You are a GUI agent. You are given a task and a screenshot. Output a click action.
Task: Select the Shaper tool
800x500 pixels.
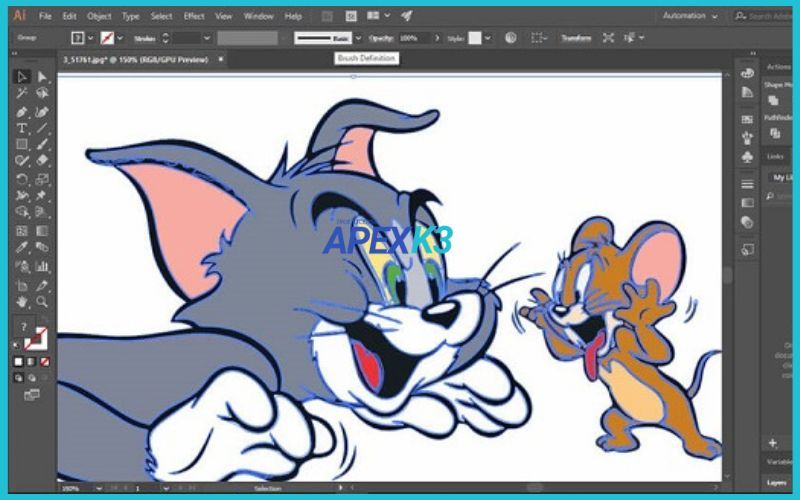22,160
